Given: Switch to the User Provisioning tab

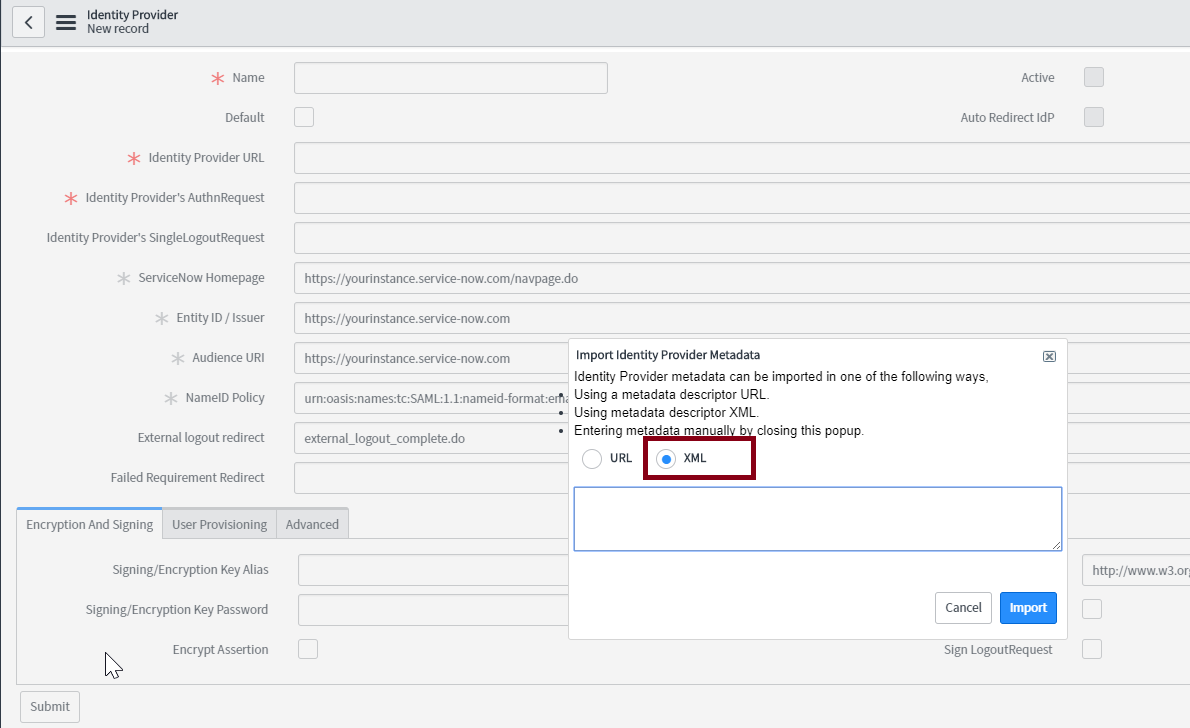Looking at the screenshot, I should tap(219, 524).
